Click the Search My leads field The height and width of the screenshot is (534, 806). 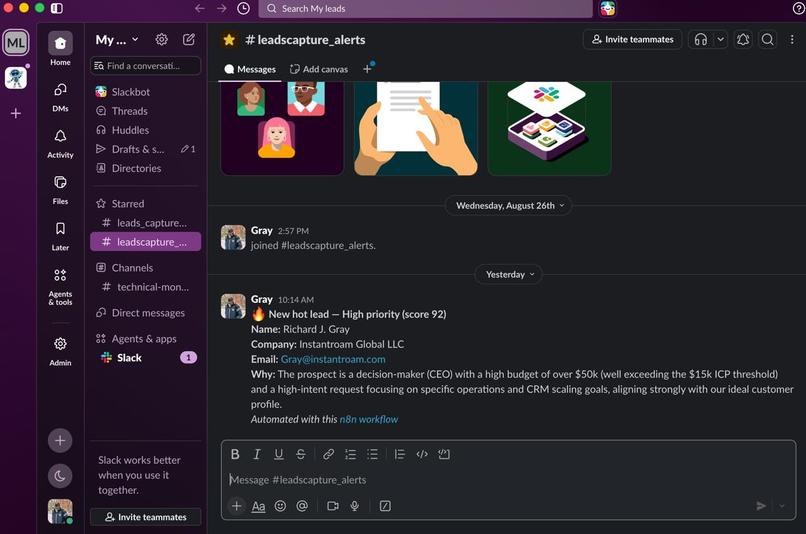click(x=425, y=9)
